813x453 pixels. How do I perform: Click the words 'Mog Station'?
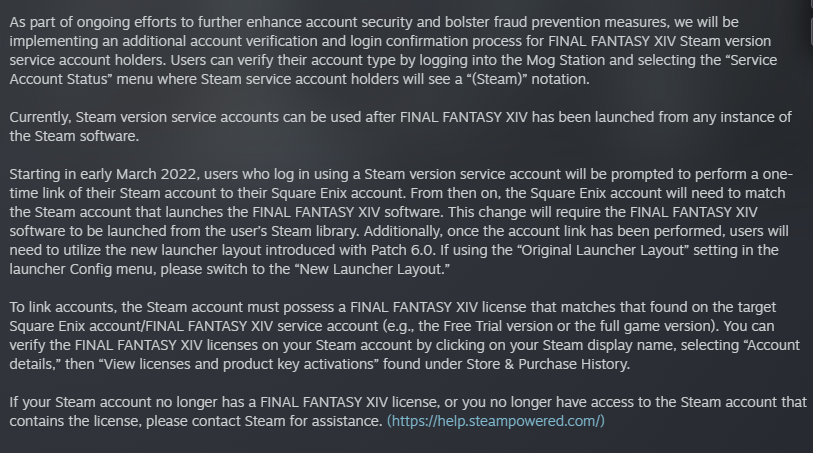point(566,60)
